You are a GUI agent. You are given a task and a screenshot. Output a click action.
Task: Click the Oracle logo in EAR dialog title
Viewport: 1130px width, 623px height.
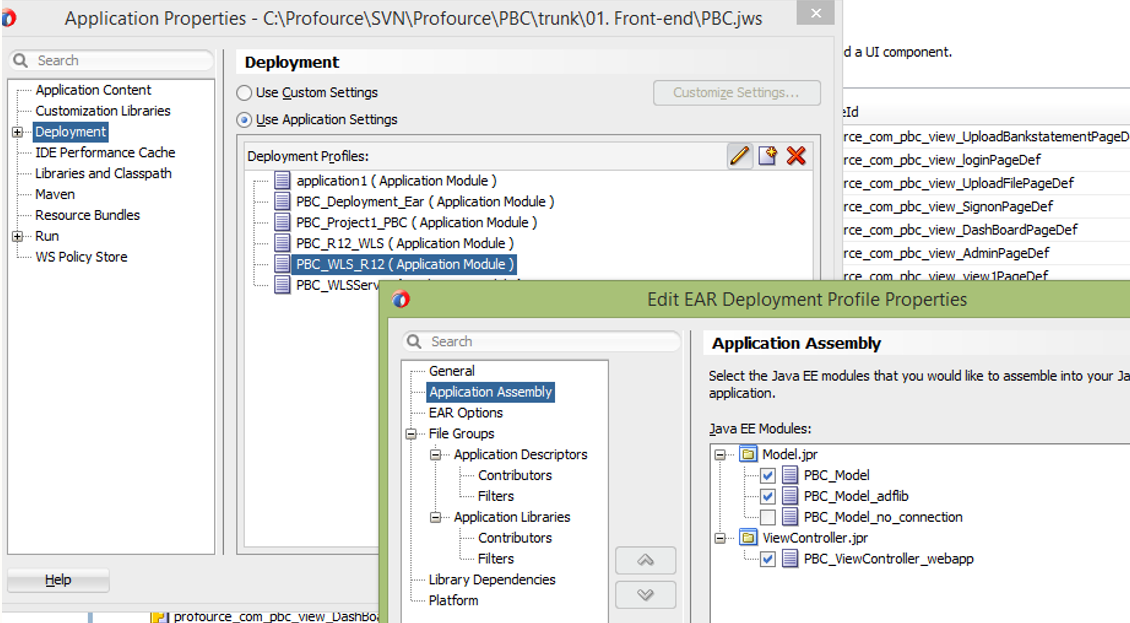click(x=401, y=299)
